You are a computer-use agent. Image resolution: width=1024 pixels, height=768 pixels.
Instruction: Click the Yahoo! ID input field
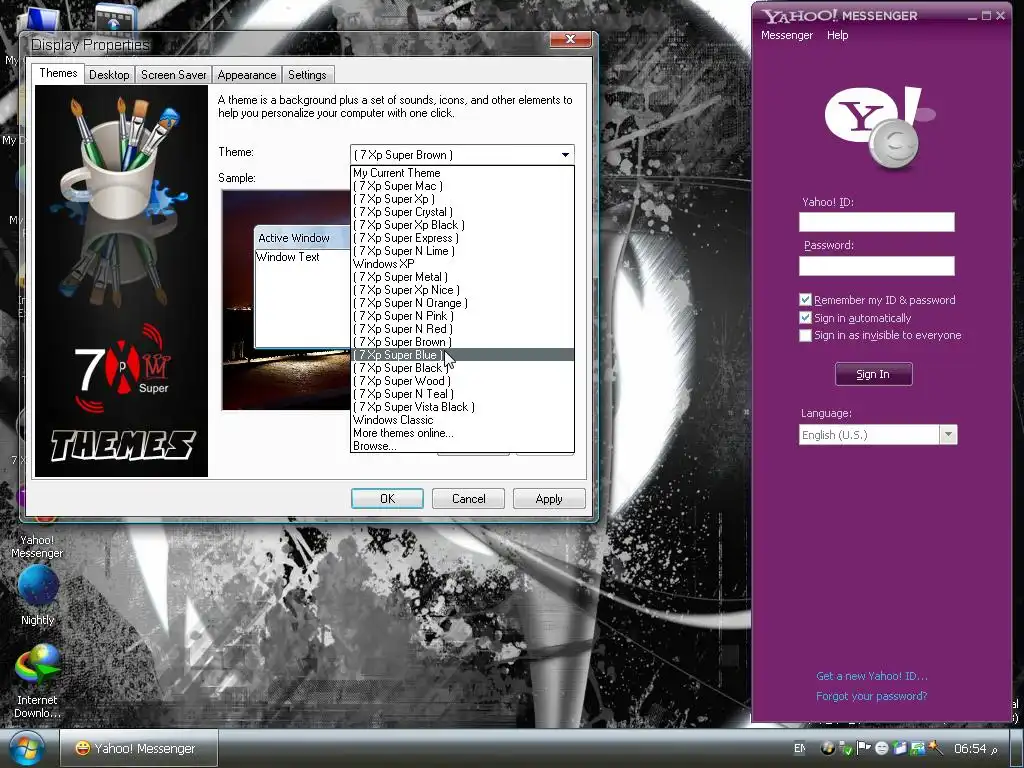tap(876, 222)
